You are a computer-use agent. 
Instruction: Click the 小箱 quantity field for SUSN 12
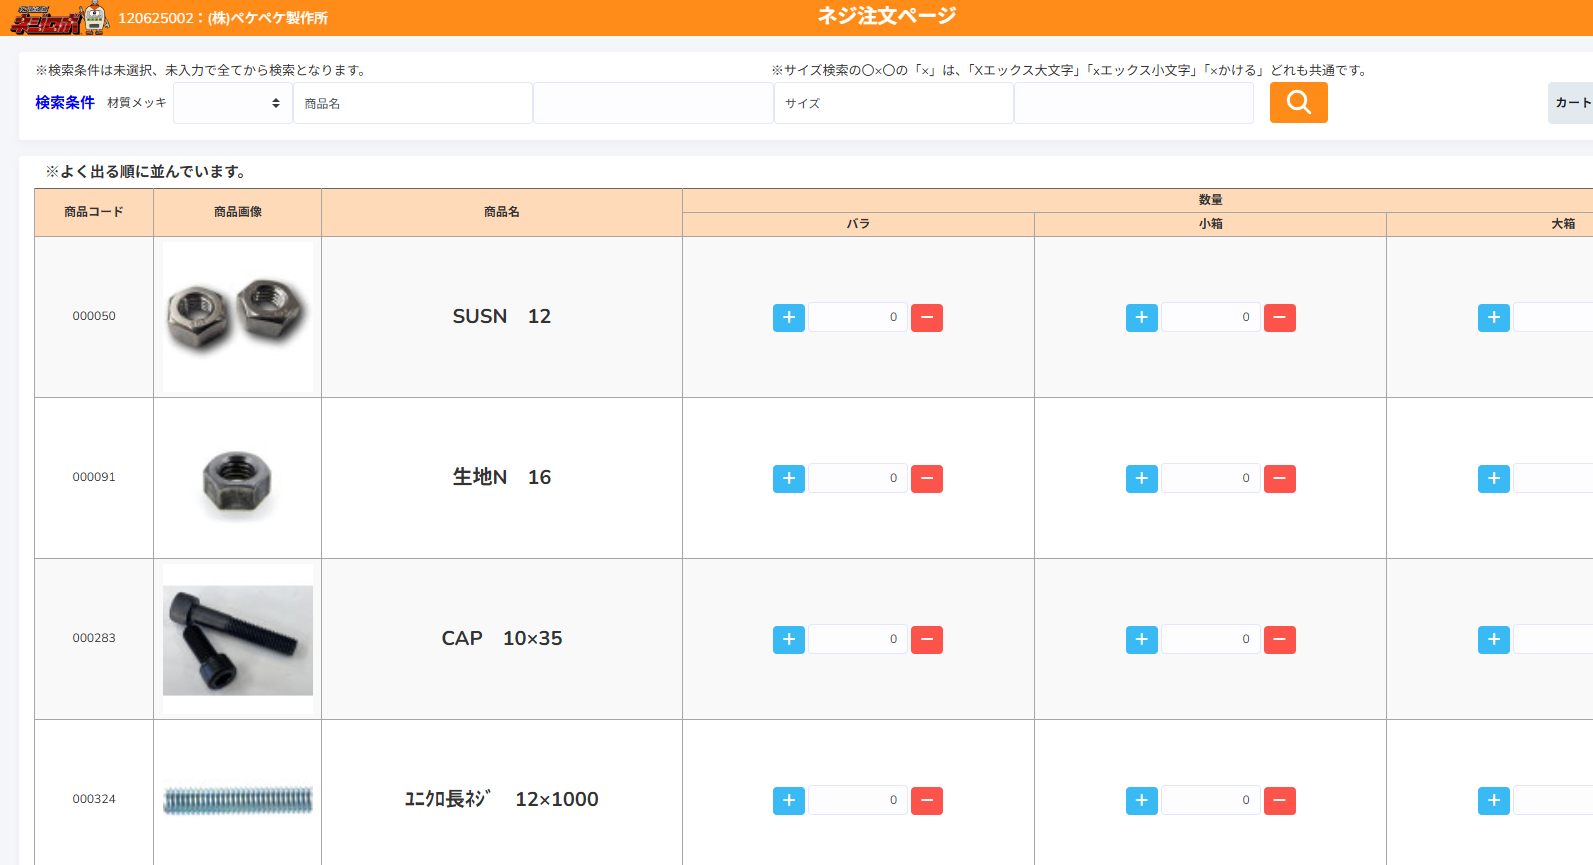tap(1211, 318)
